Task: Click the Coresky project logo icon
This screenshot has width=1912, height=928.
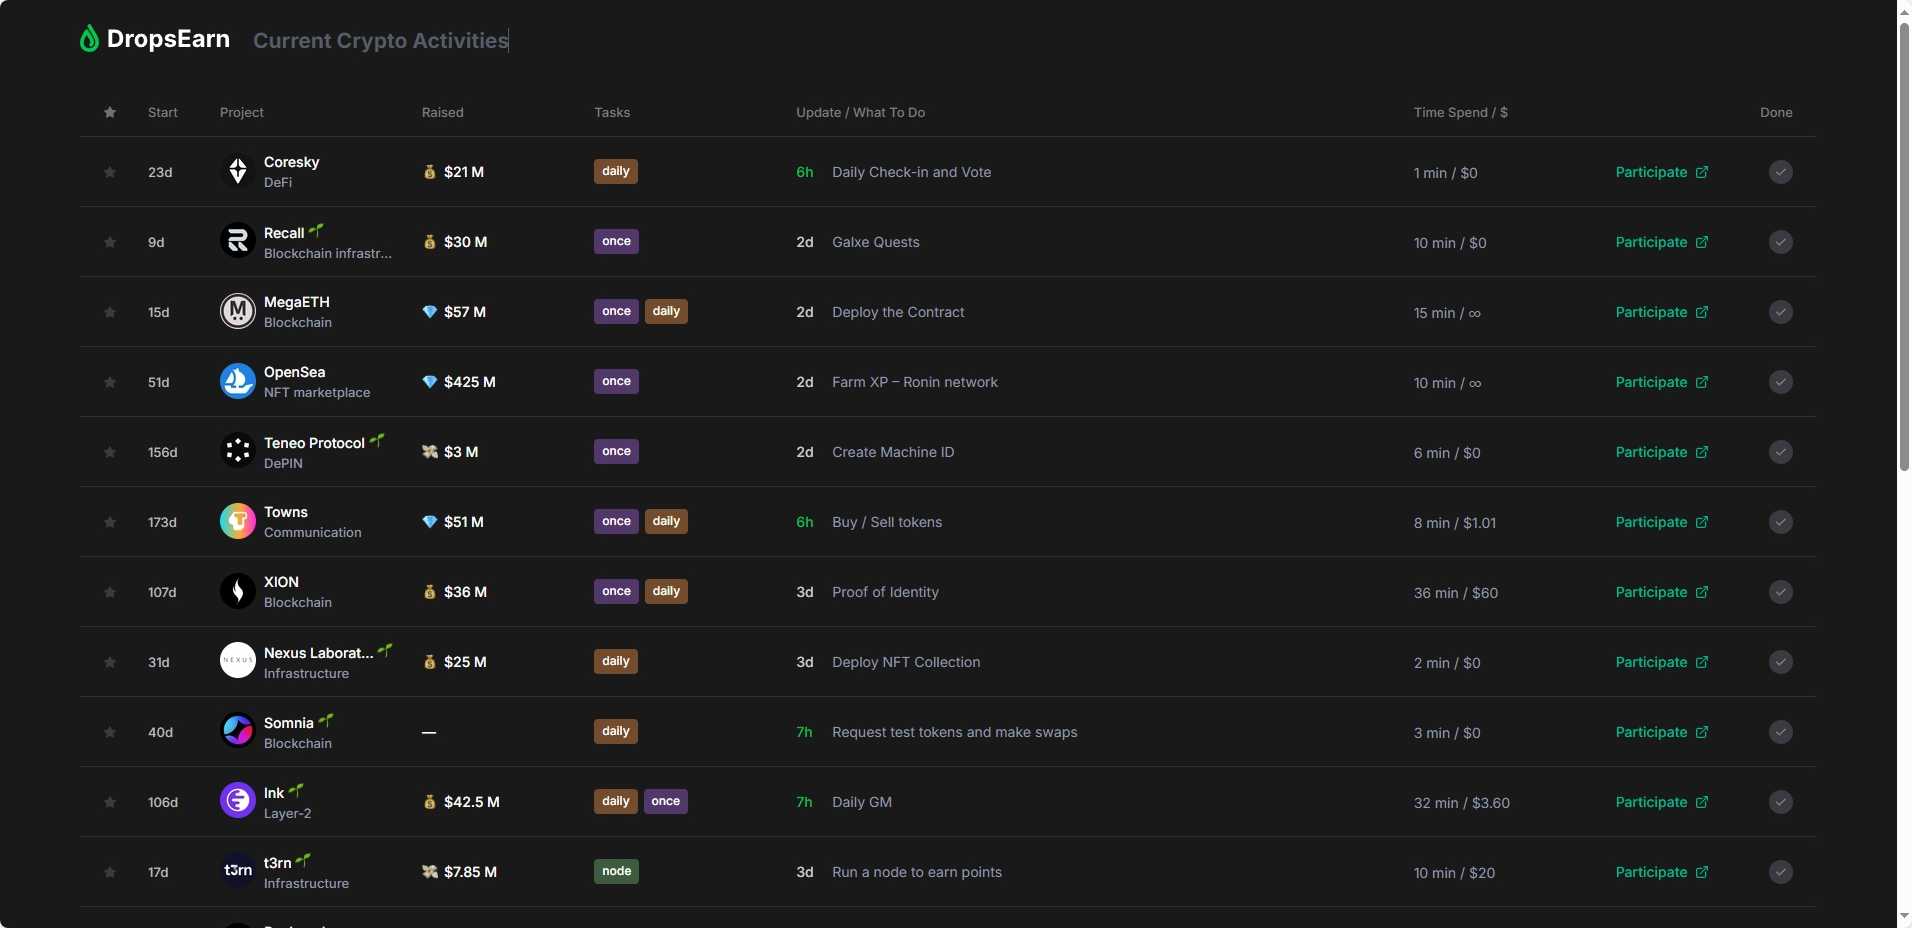Action: tap(237, 172)
